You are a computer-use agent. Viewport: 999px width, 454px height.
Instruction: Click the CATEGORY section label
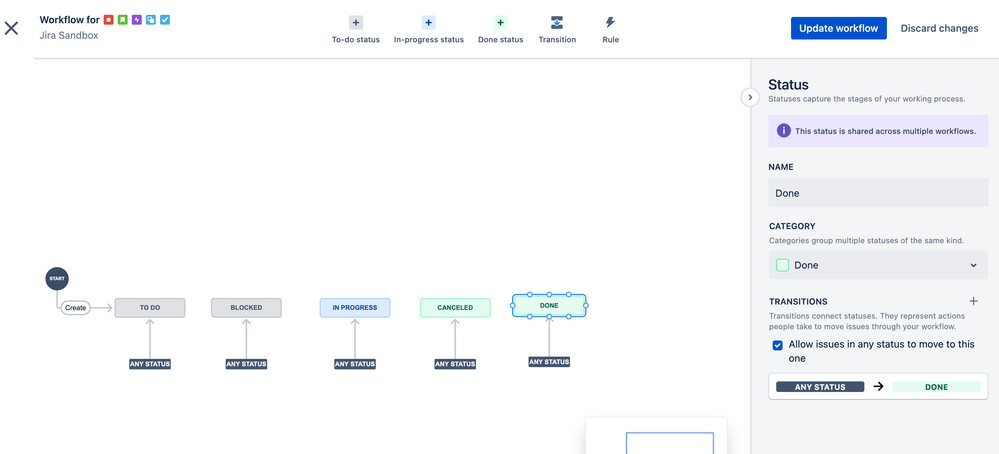[x=792, y=226]
